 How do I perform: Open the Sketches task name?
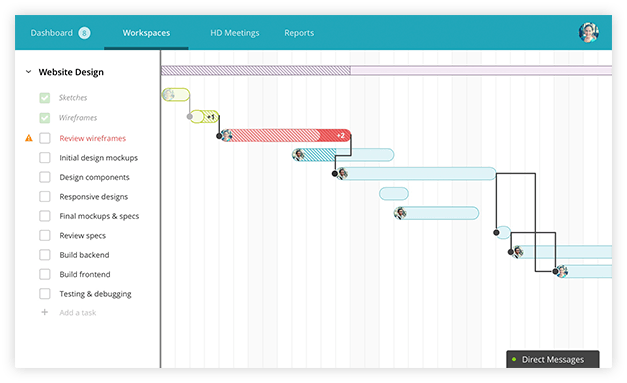coord(73,98)
